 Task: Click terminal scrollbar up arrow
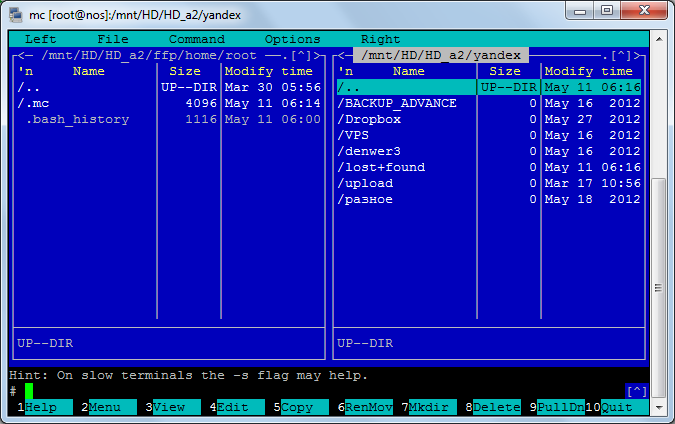659,39
